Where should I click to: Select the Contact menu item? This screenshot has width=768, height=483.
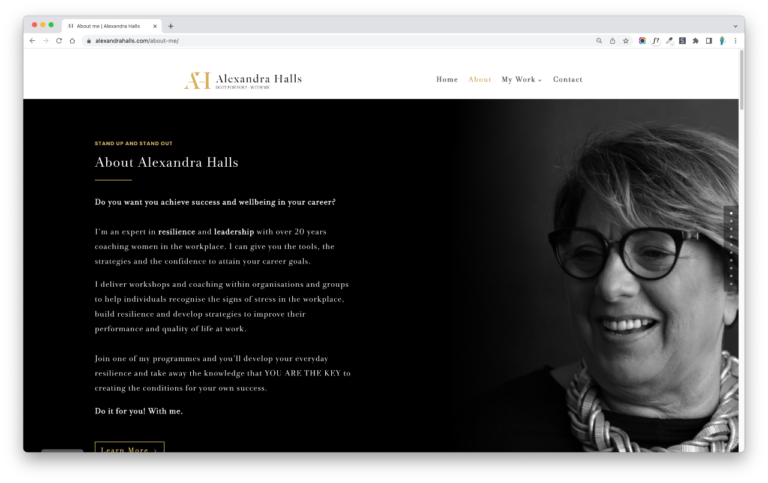click(568, 79)
